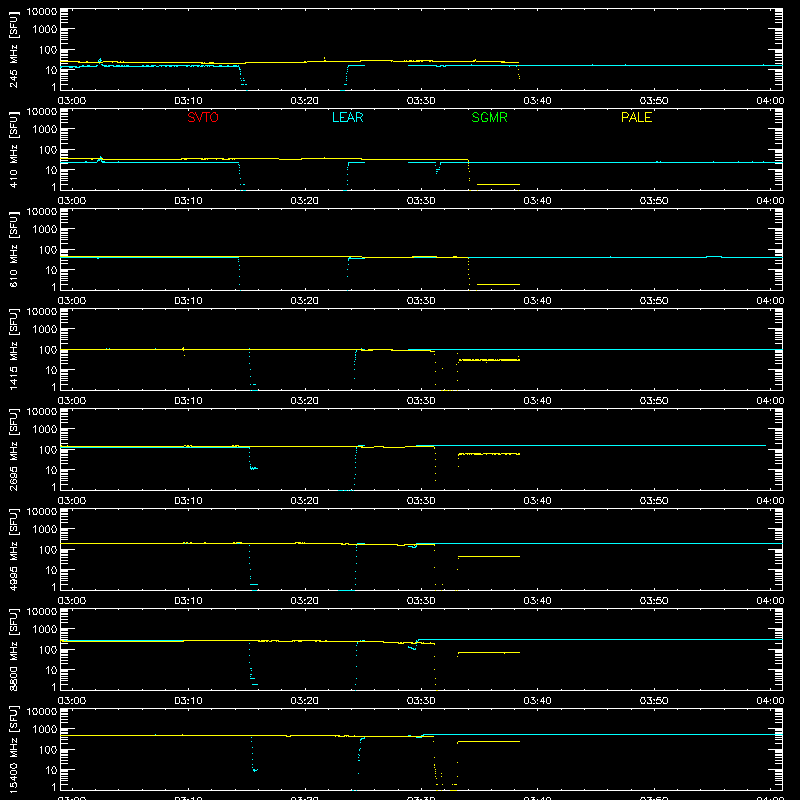Select the 245 MHz [SFU] axis label
The width and height of the screenshot is (800, 800).
coord(13,49)
